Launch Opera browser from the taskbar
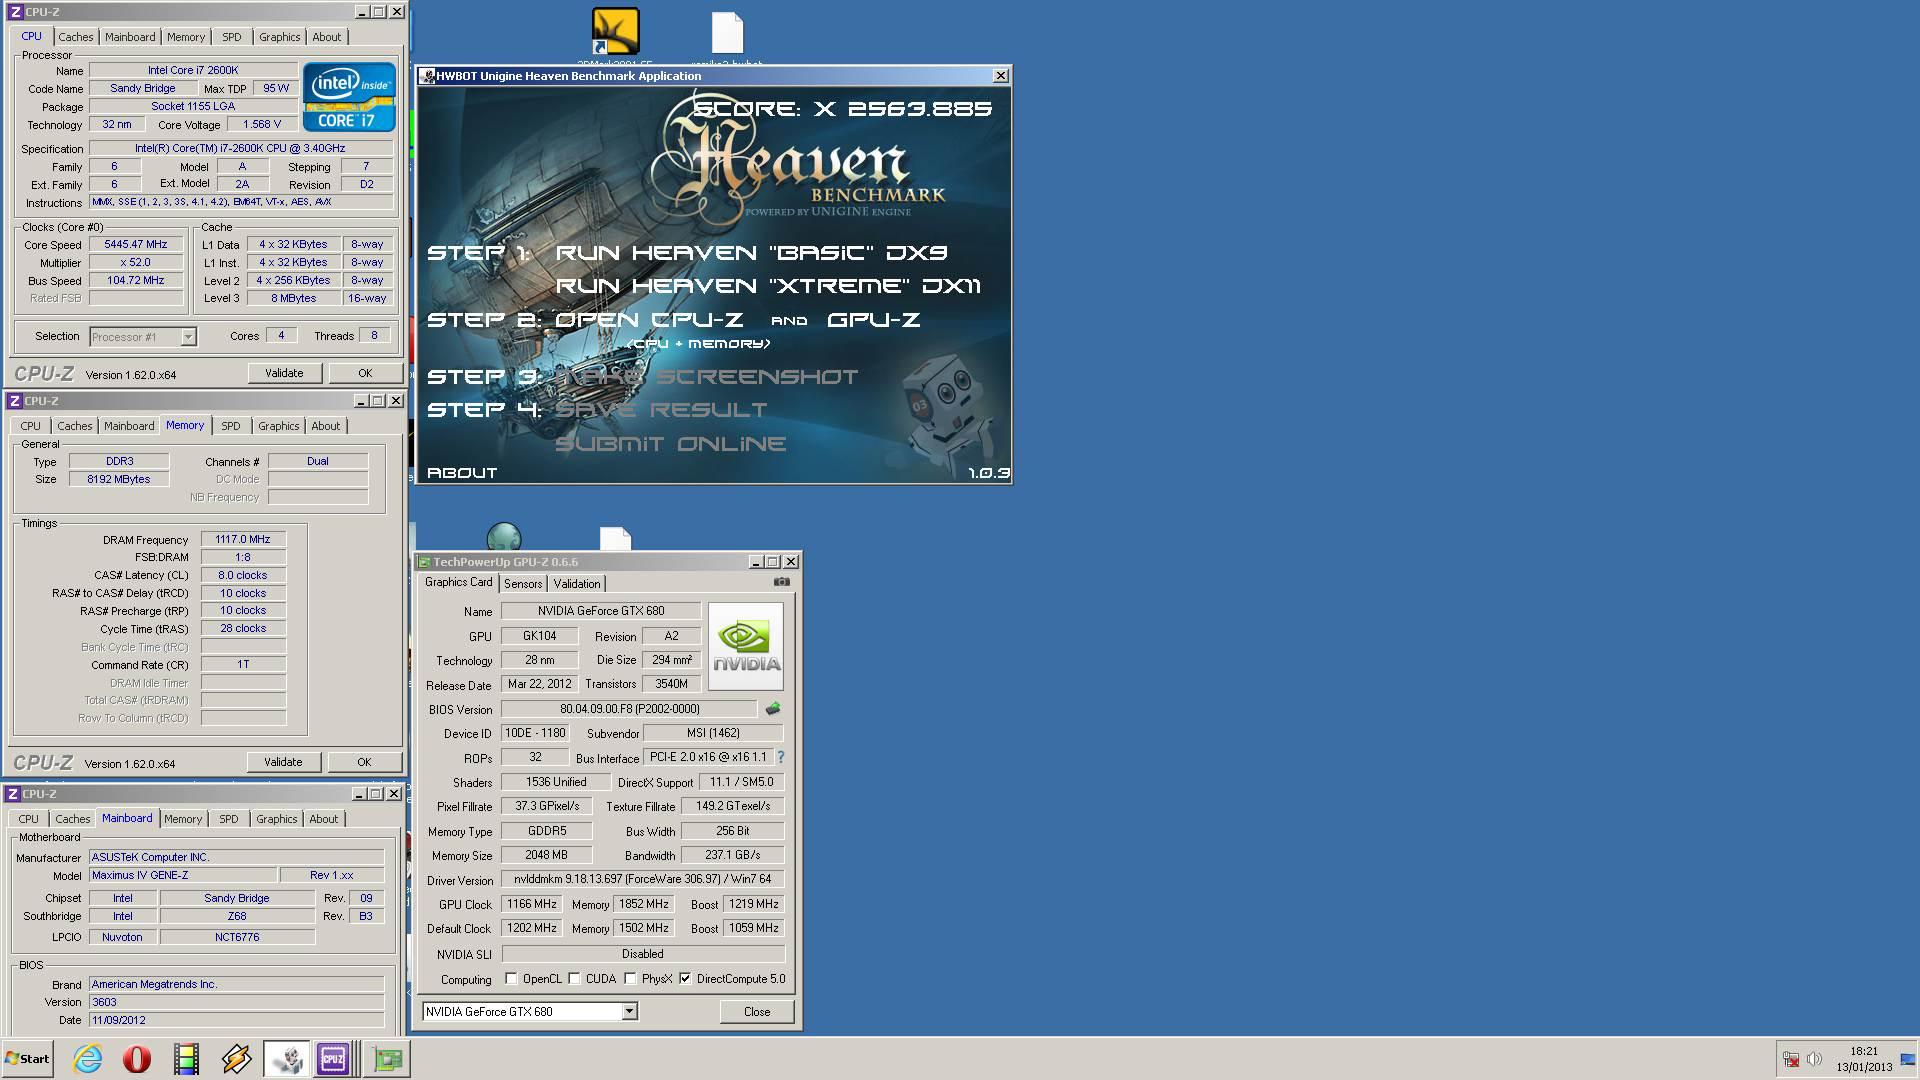This screenshot has width=1920, height=1080. [x=137, y=1058]
